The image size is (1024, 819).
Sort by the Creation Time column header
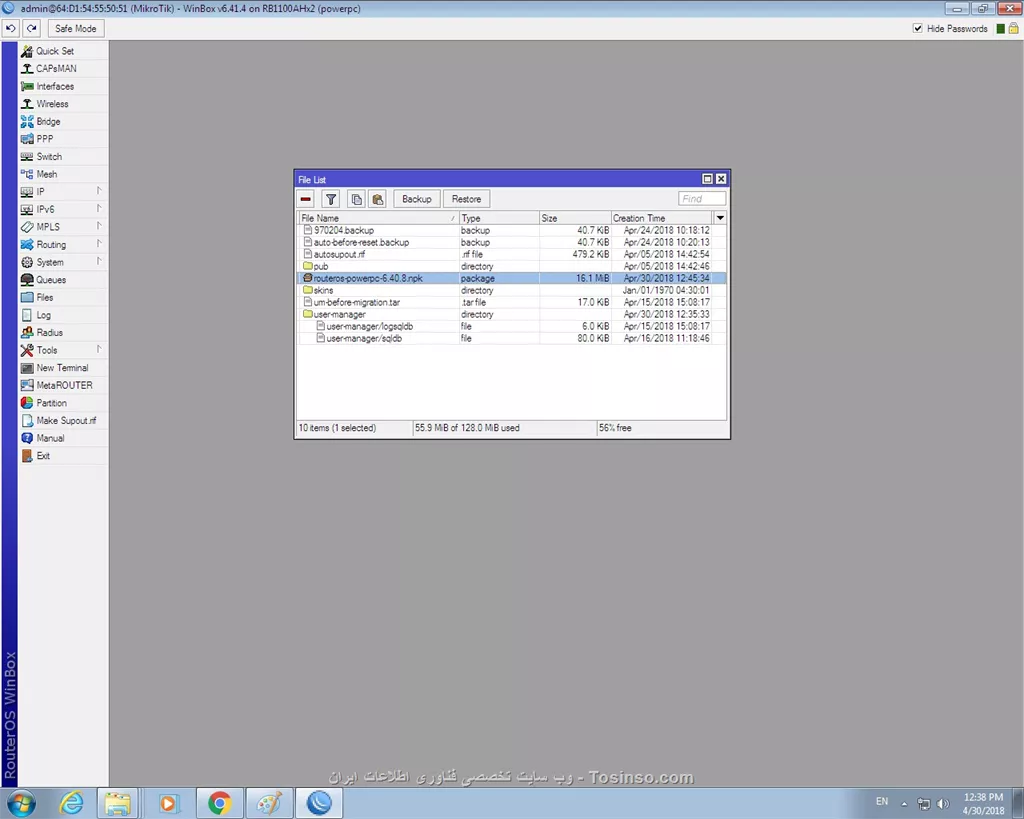(662, 218)
